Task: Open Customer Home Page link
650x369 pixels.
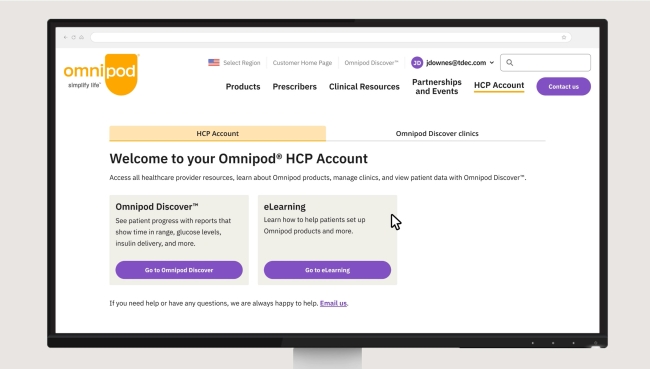Action: click(302, 63)
